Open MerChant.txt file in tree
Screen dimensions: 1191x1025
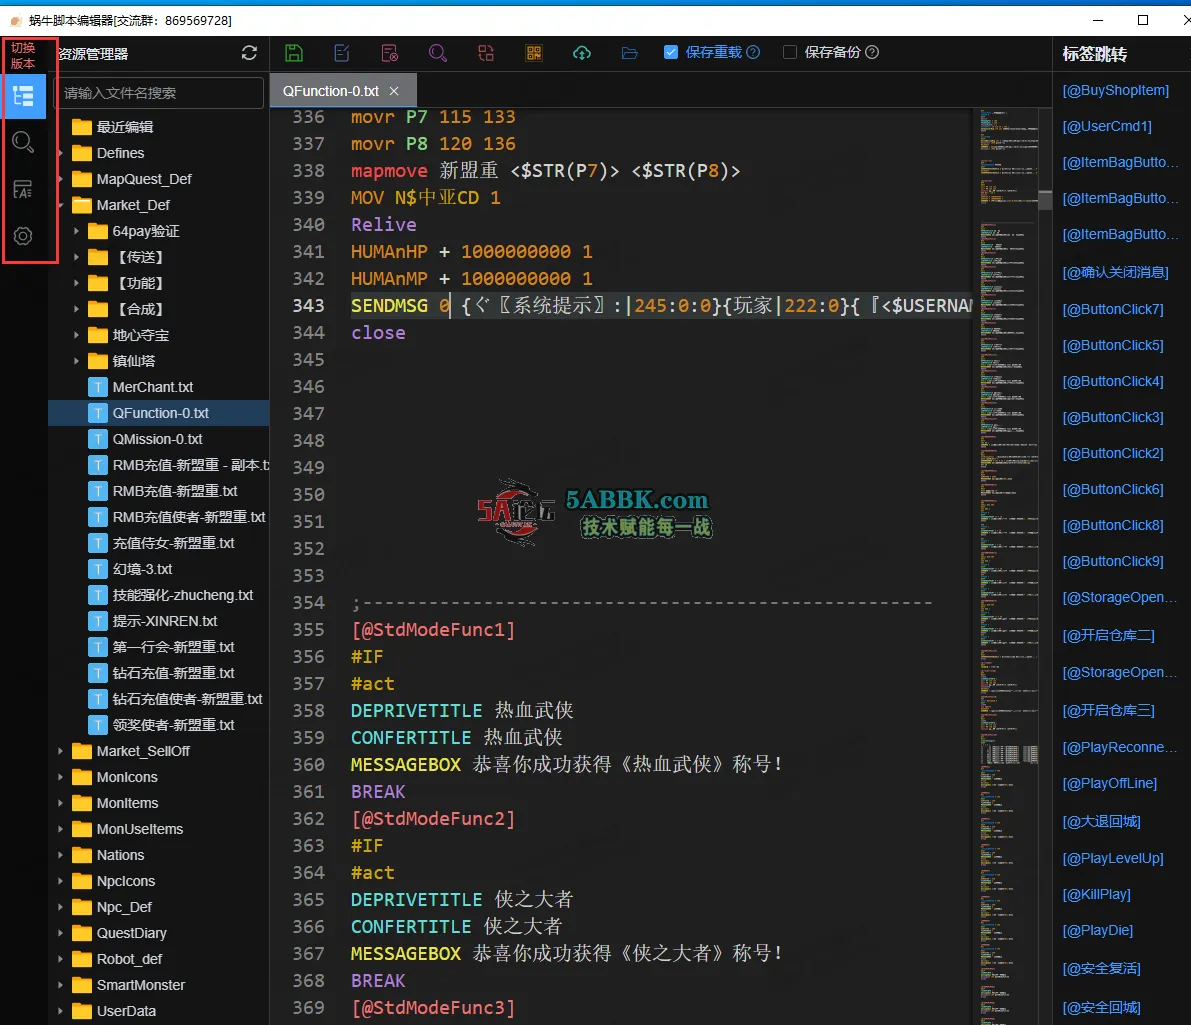click(x=153, y=387)
